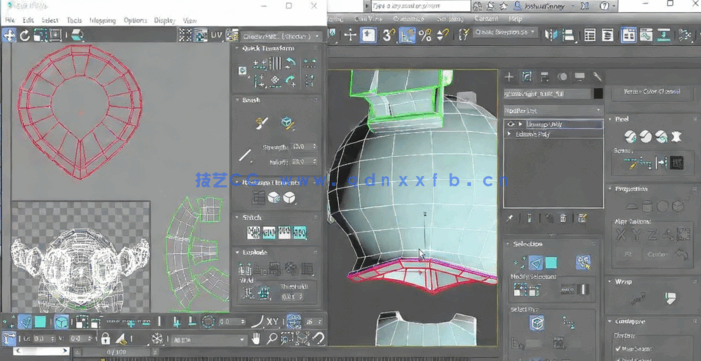Click Rotate -90 icon in Quick Transform
Image resolution: width=701 pixels, height=361 pixels.
tap(291, 63)
